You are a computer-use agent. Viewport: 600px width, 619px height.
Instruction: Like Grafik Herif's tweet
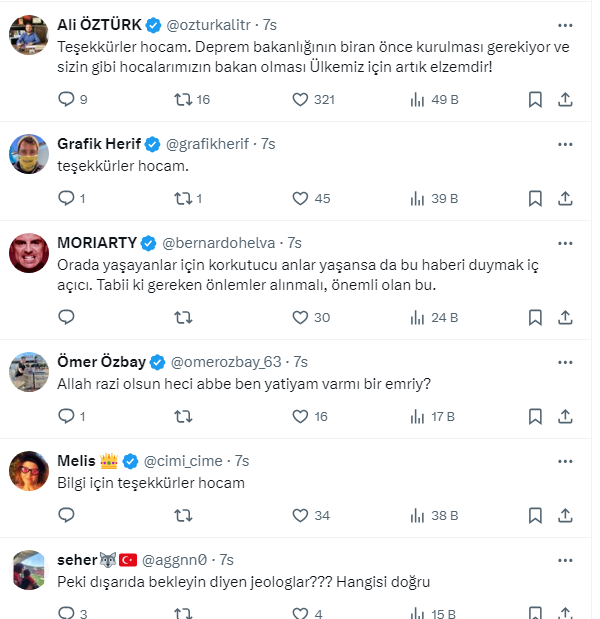pyautogui.click(x=300, y=198)
